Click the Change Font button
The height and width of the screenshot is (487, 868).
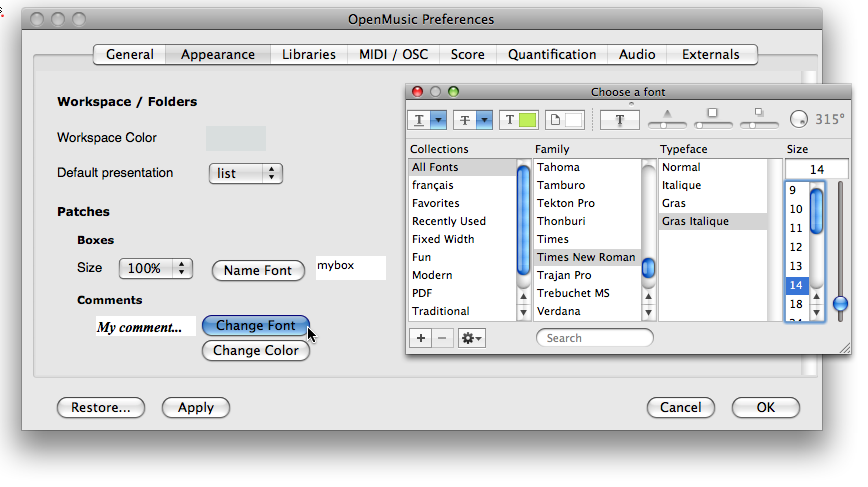pyautogui.click(x=256, y=325)
